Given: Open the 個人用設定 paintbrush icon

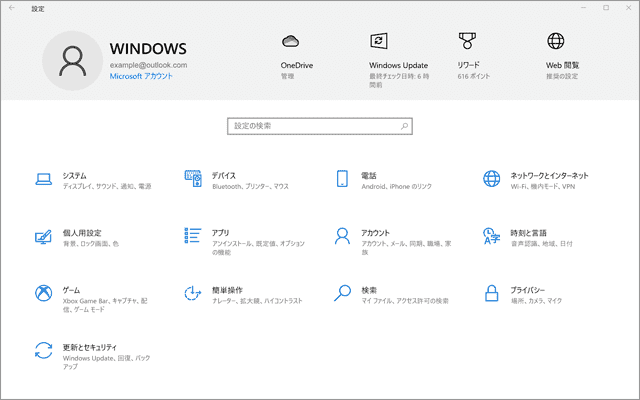Looking at the screenshot, I should [x=43, y=236].
